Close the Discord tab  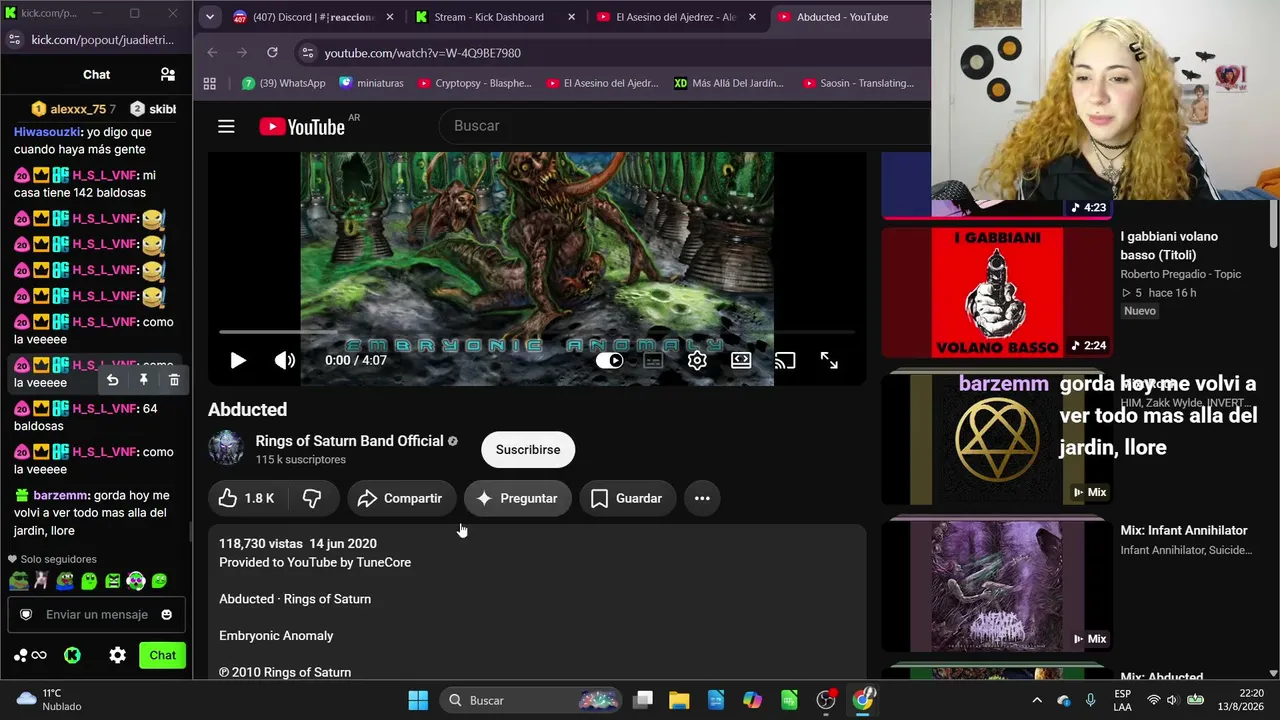click(x=390, y=17)
